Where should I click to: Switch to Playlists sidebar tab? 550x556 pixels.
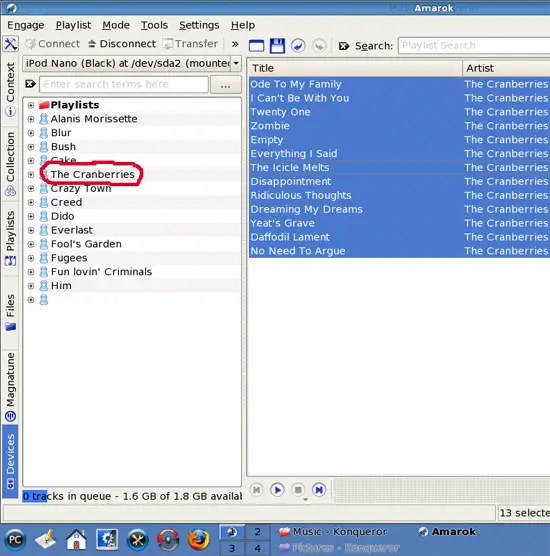pos(10,238)
